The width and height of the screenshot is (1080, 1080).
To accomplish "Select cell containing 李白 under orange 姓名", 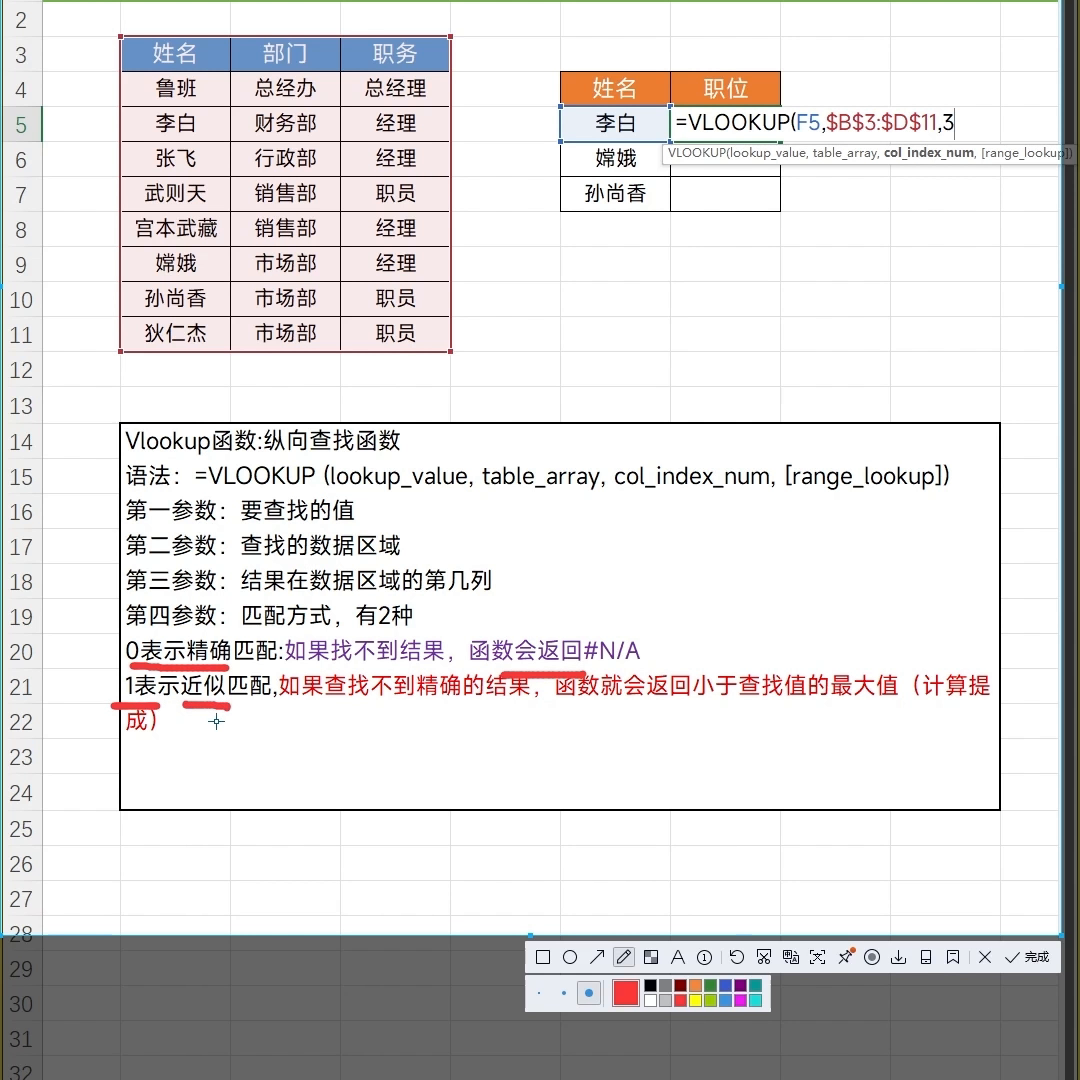I will point(615,123).
